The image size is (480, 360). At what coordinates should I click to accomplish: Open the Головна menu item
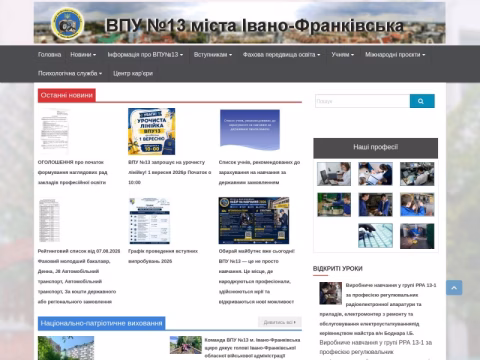(49, 55)
